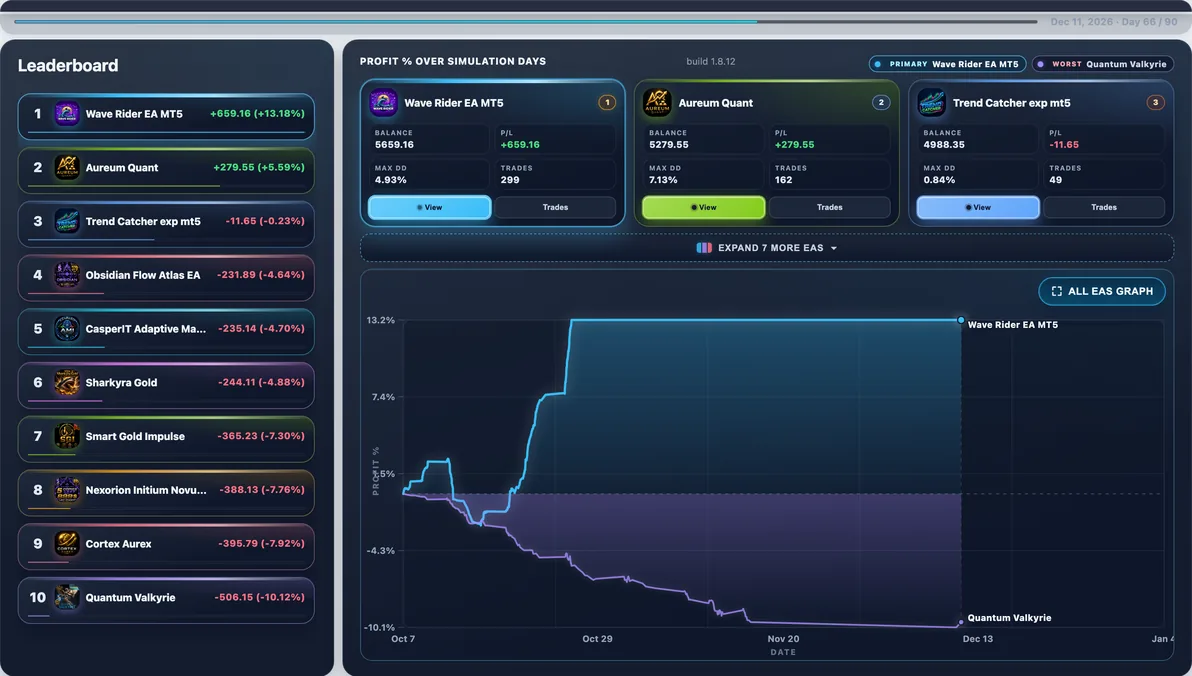Click the -506.15 (-10.12%) loss value

[259, 597]
